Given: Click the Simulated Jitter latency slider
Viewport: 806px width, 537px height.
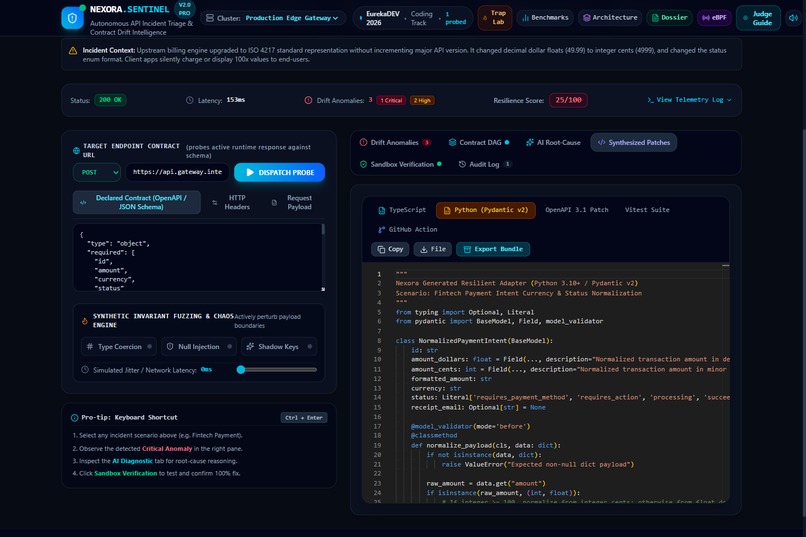Looking at the screenshot, I should [x=277, y=369].
